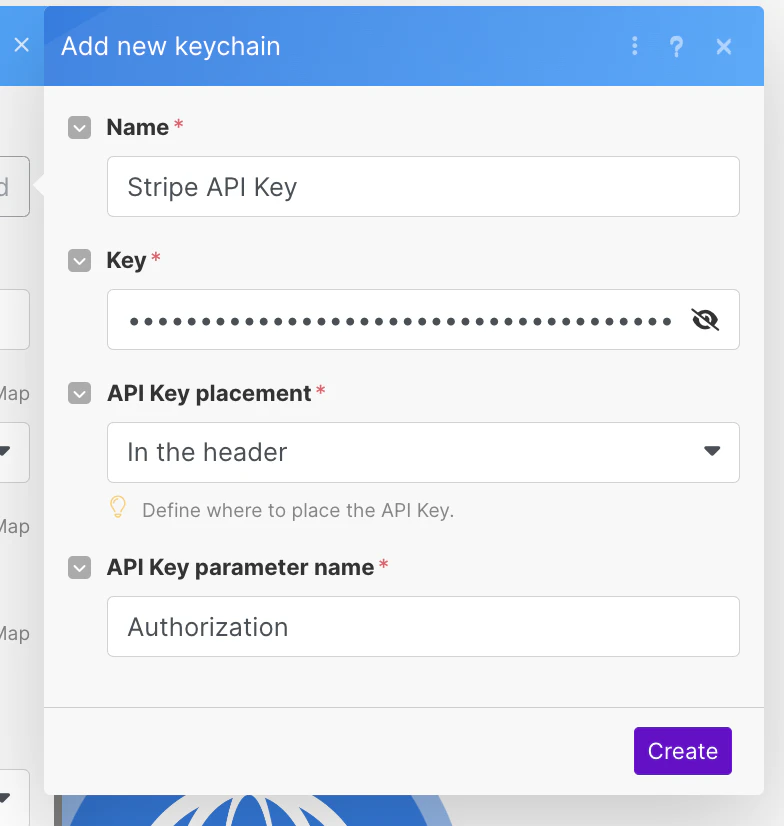Click the Add new keychain title

[171, 46]
